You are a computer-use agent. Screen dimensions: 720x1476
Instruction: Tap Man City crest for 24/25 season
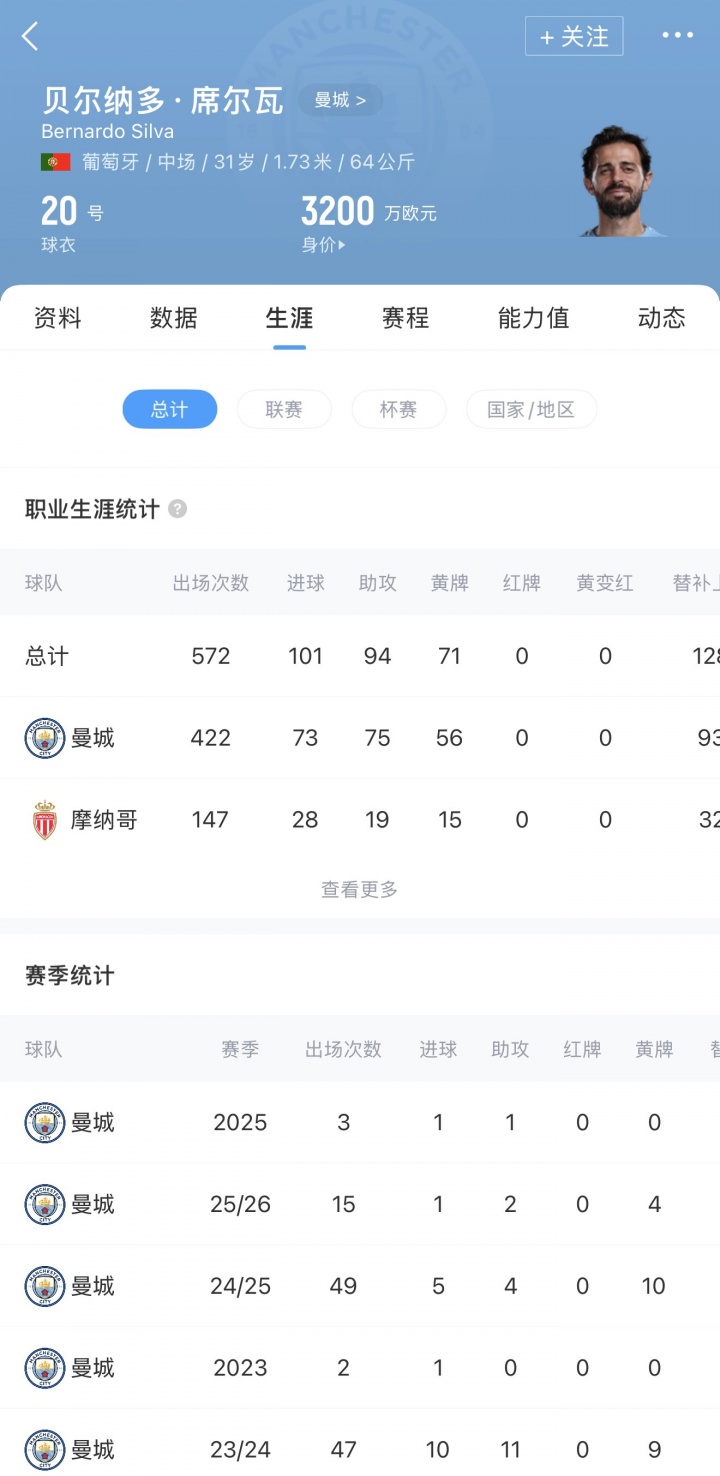coord(44,1286)
